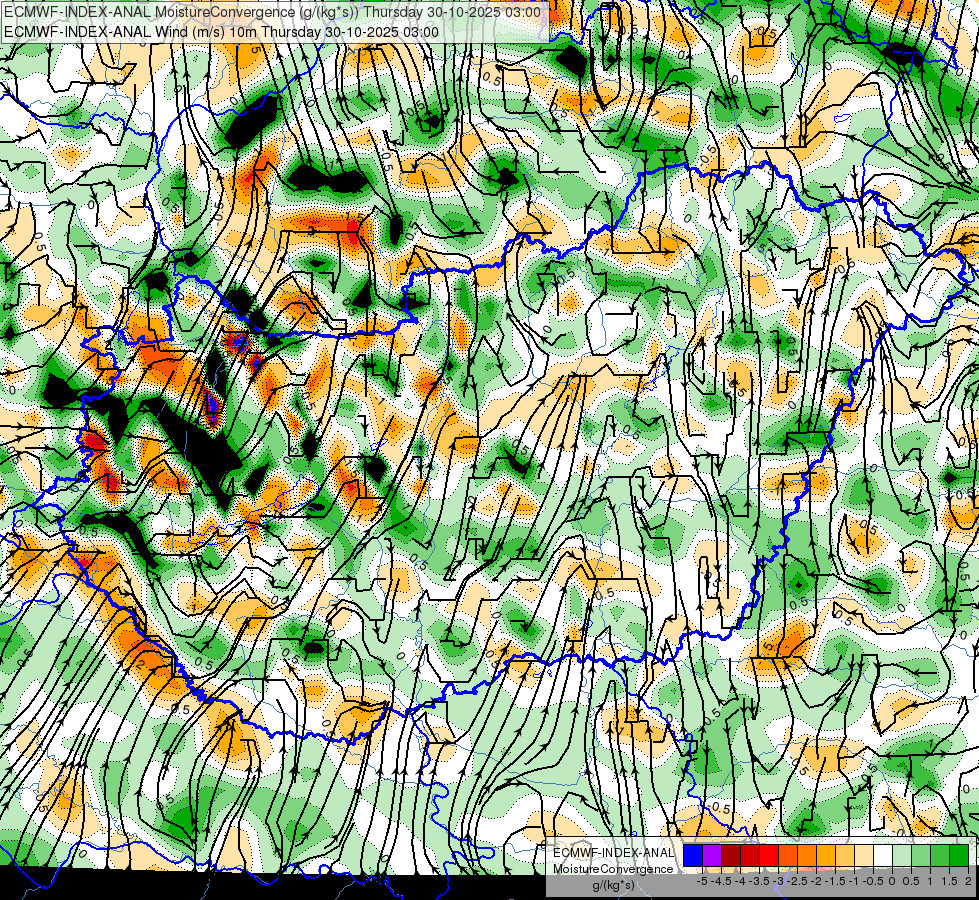
Task: Click the purple swatch in the legend
Action: 712,855
